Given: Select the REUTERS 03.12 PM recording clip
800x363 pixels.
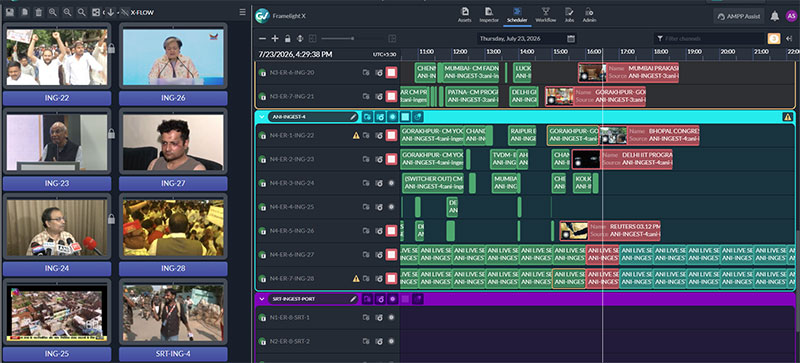Looking at the screenshot, I should (610, 231).
